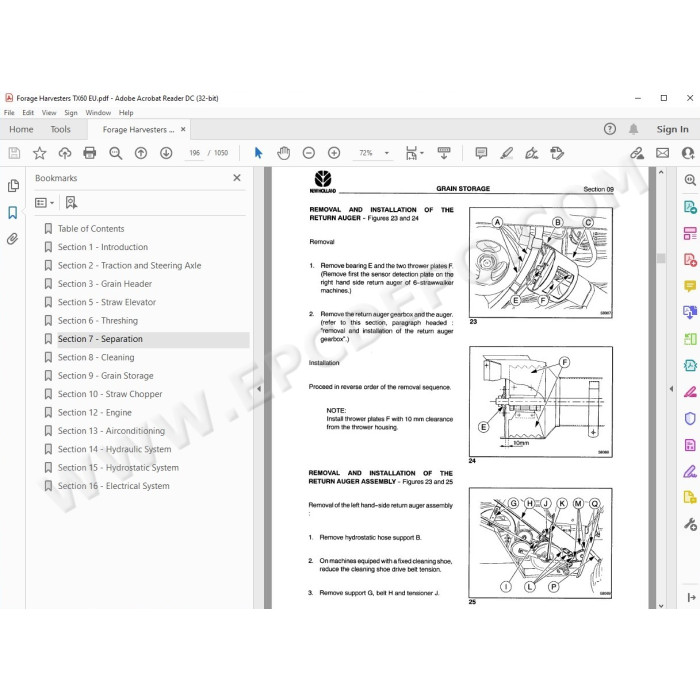Activate the hand pan tool
The width and height of the screenshot is (700, 700).
tap(283, 153)
